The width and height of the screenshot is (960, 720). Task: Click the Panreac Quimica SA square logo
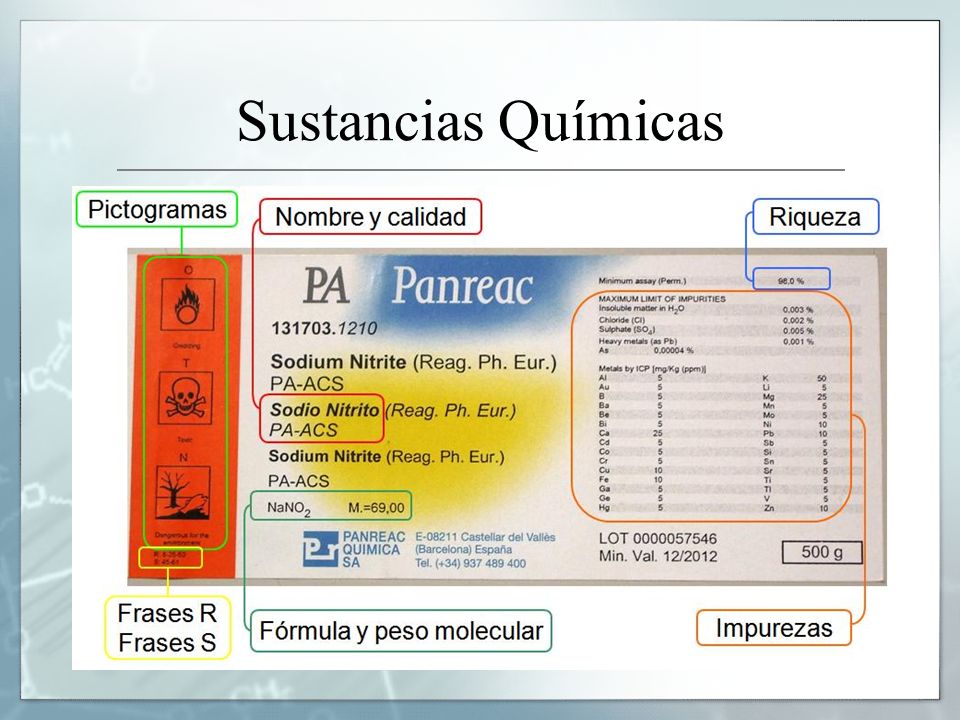tap(321, 549)
